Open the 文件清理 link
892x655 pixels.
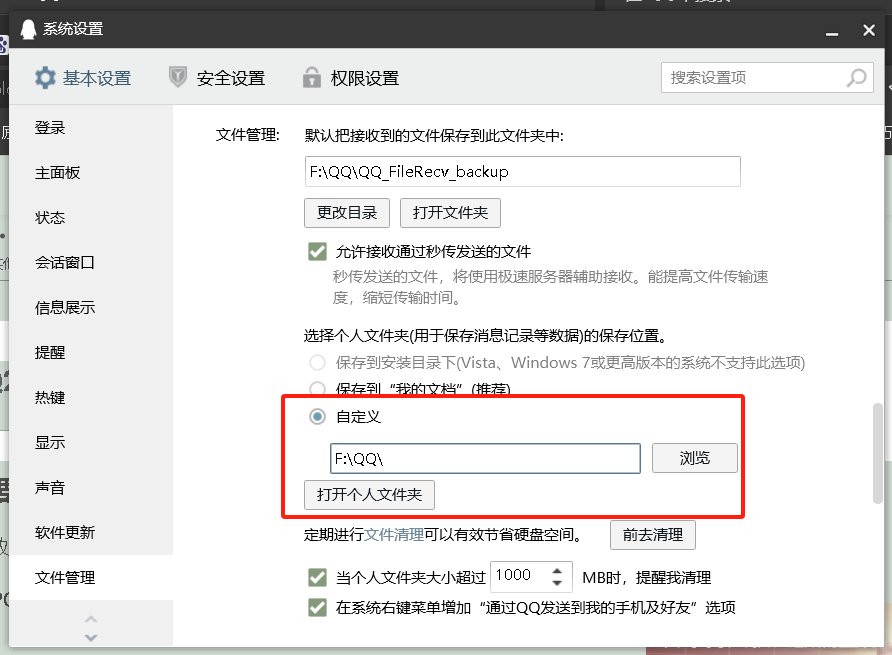(x=394, y=534)
